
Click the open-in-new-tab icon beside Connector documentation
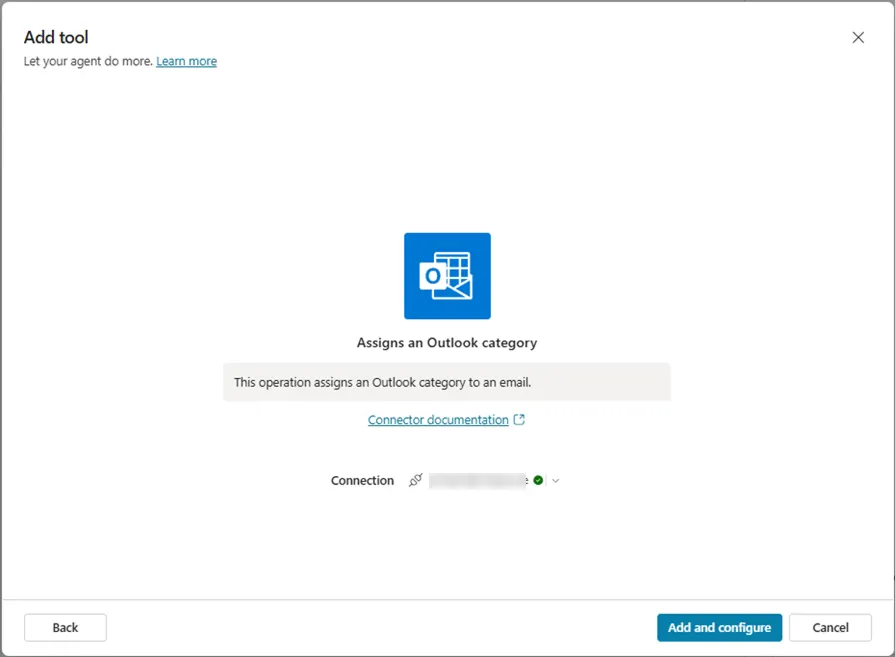point(519,420)
